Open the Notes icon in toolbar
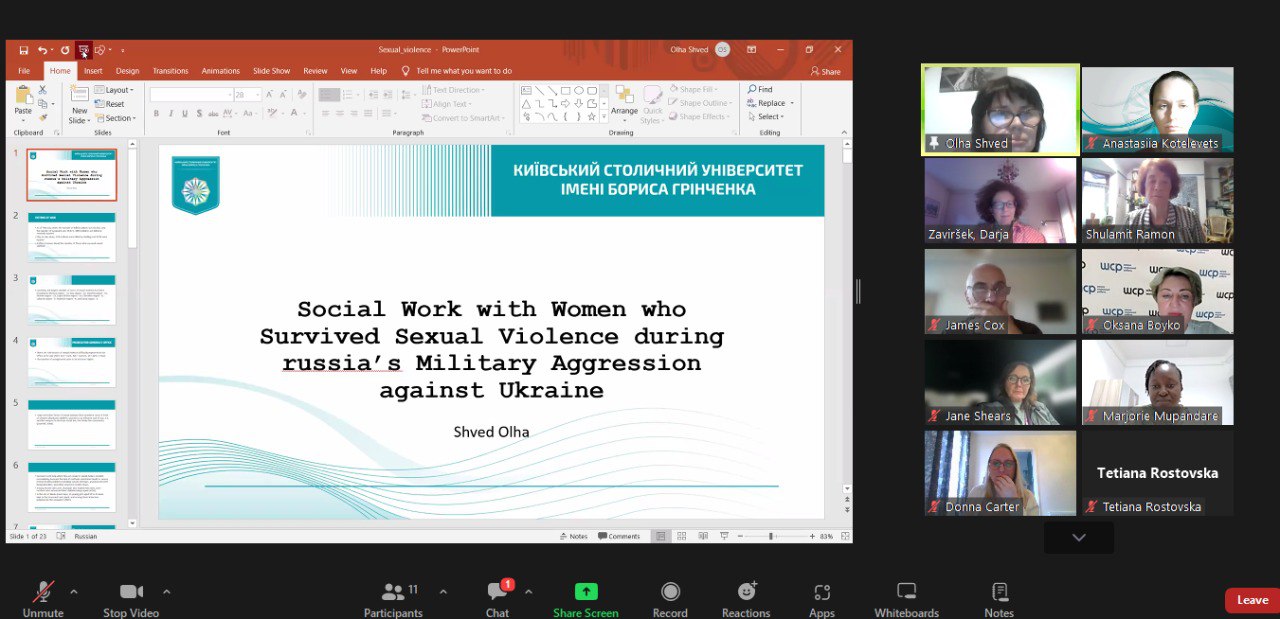The height and width of the screenshot is (619, 1280). [x=998, y=592]
